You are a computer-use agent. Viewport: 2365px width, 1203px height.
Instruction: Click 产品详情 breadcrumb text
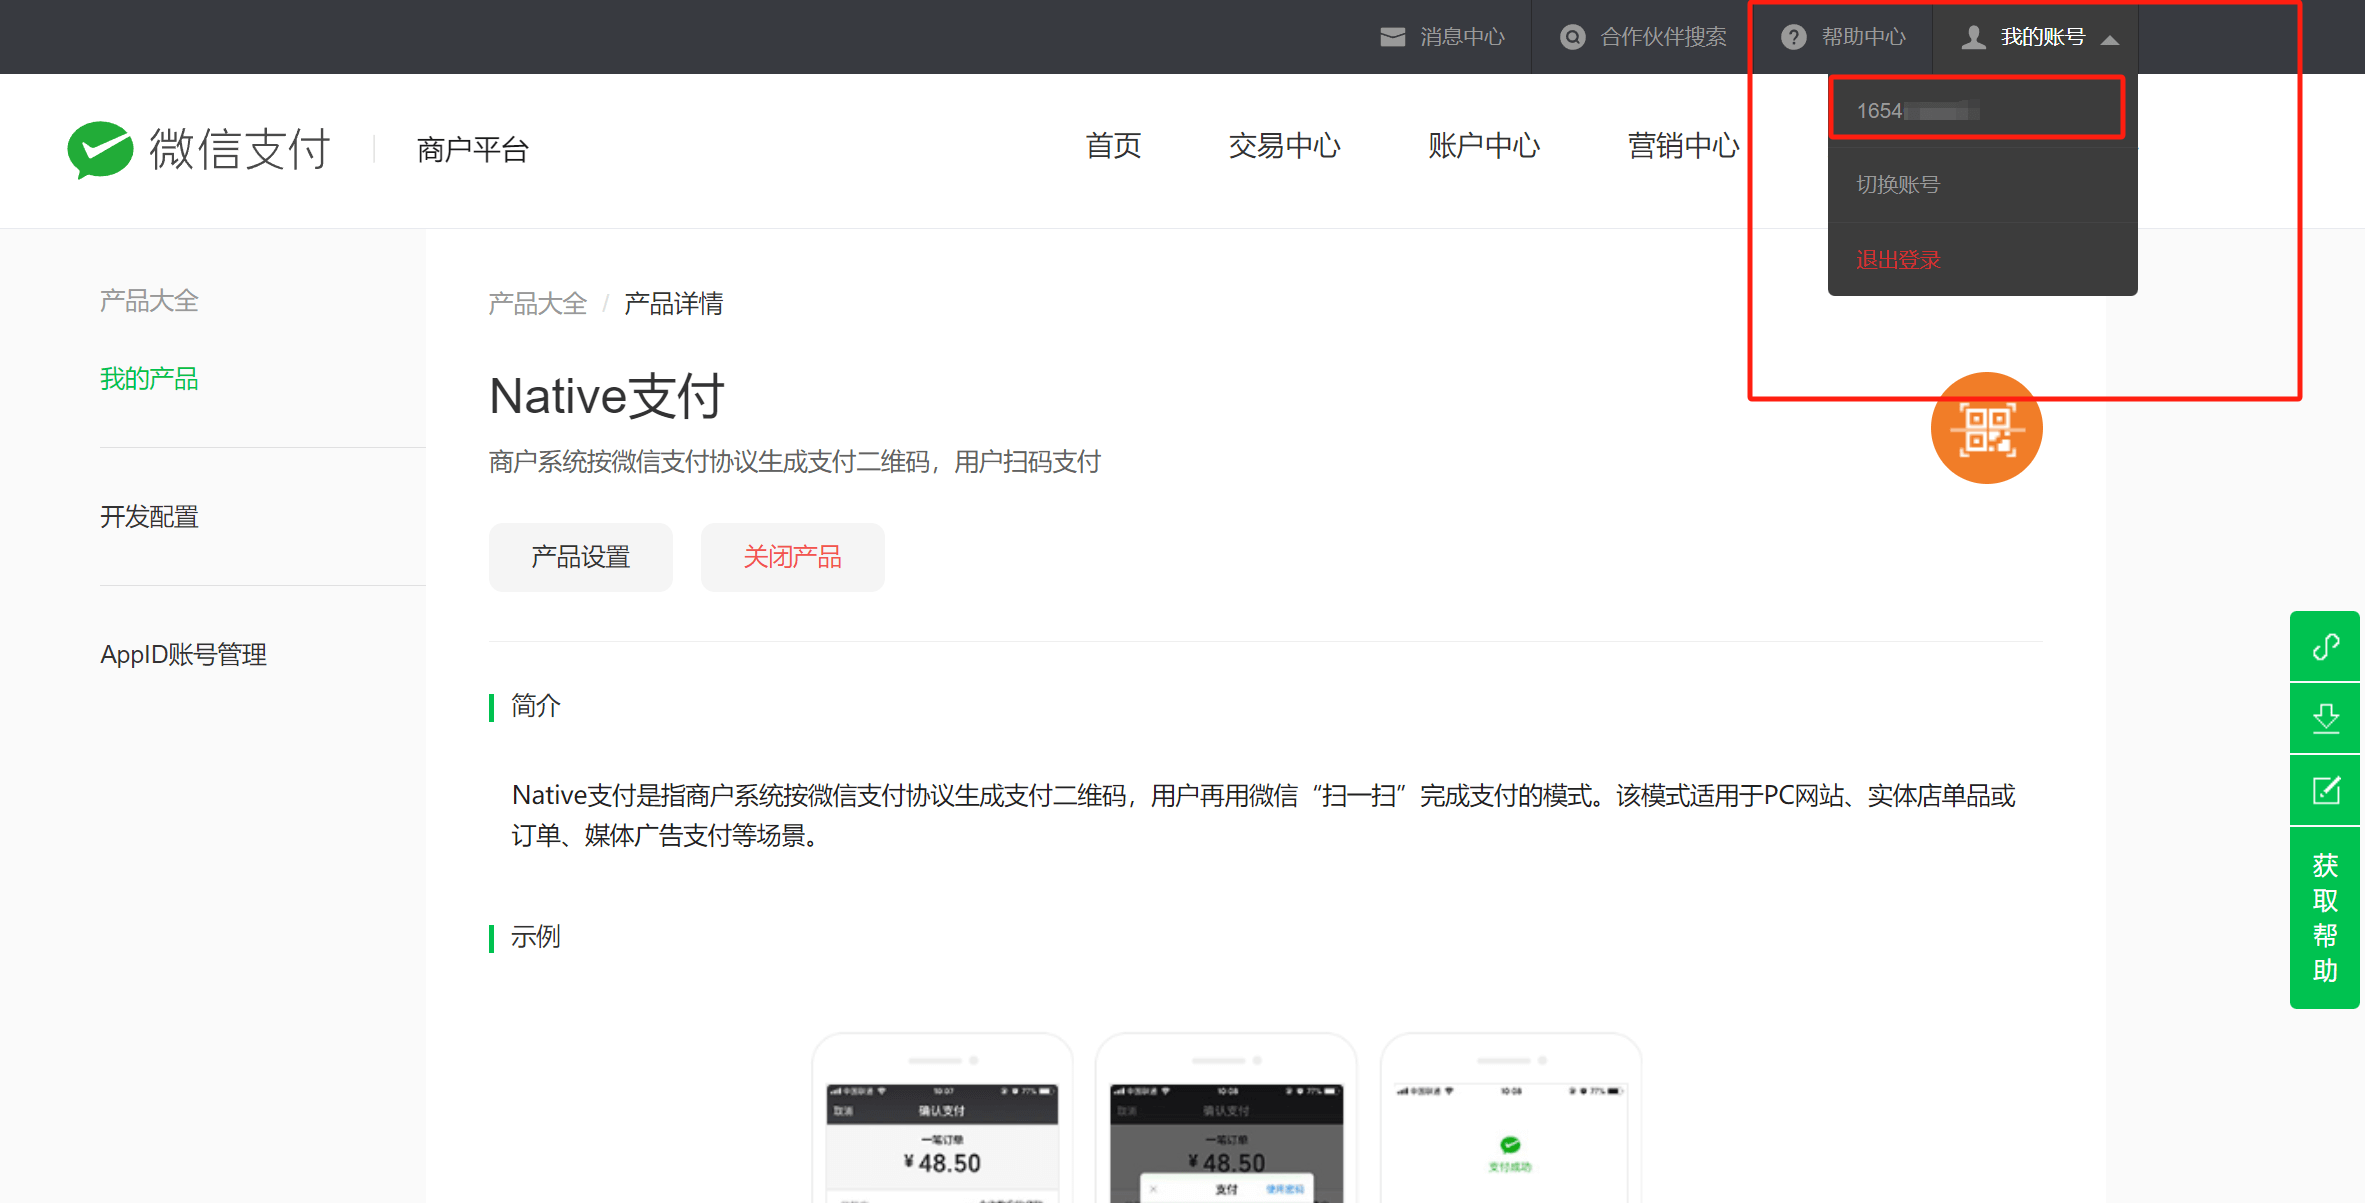pyautogui.click(x=673, y=303)
